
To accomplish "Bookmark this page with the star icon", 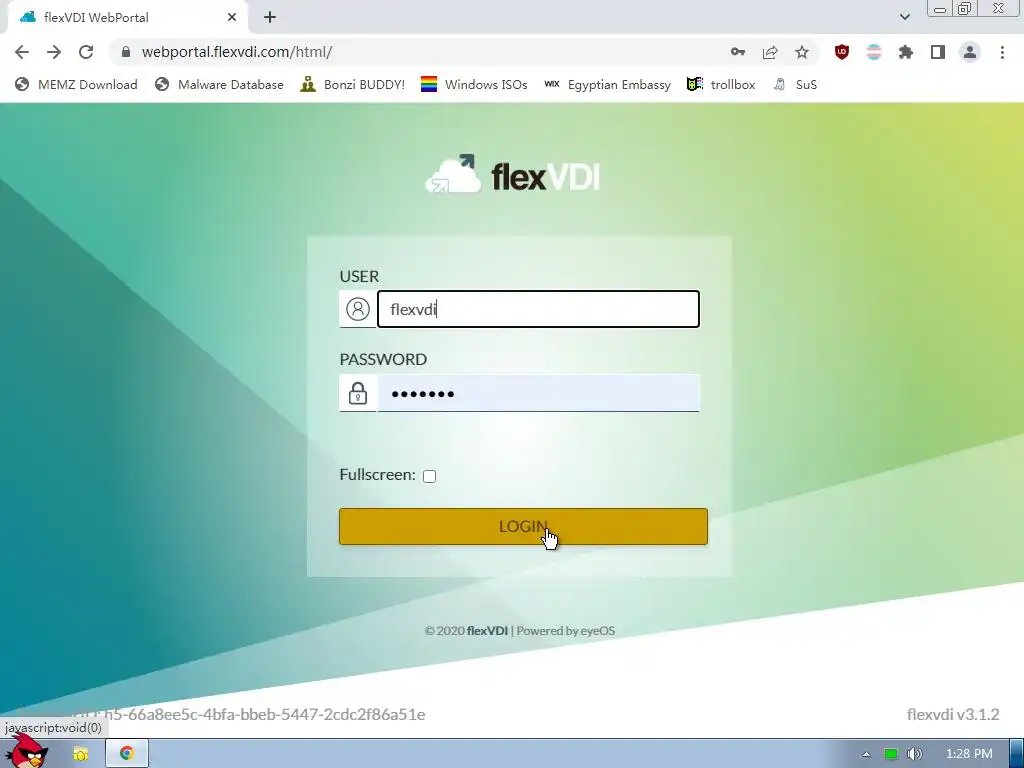I will point(802,52).
